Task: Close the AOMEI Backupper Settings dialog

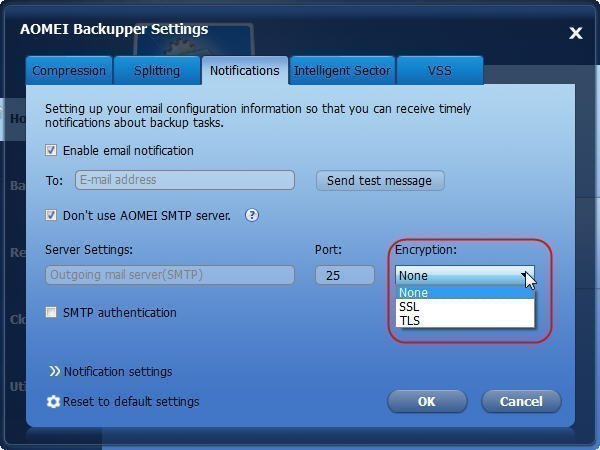Action: tap(575, 33)
